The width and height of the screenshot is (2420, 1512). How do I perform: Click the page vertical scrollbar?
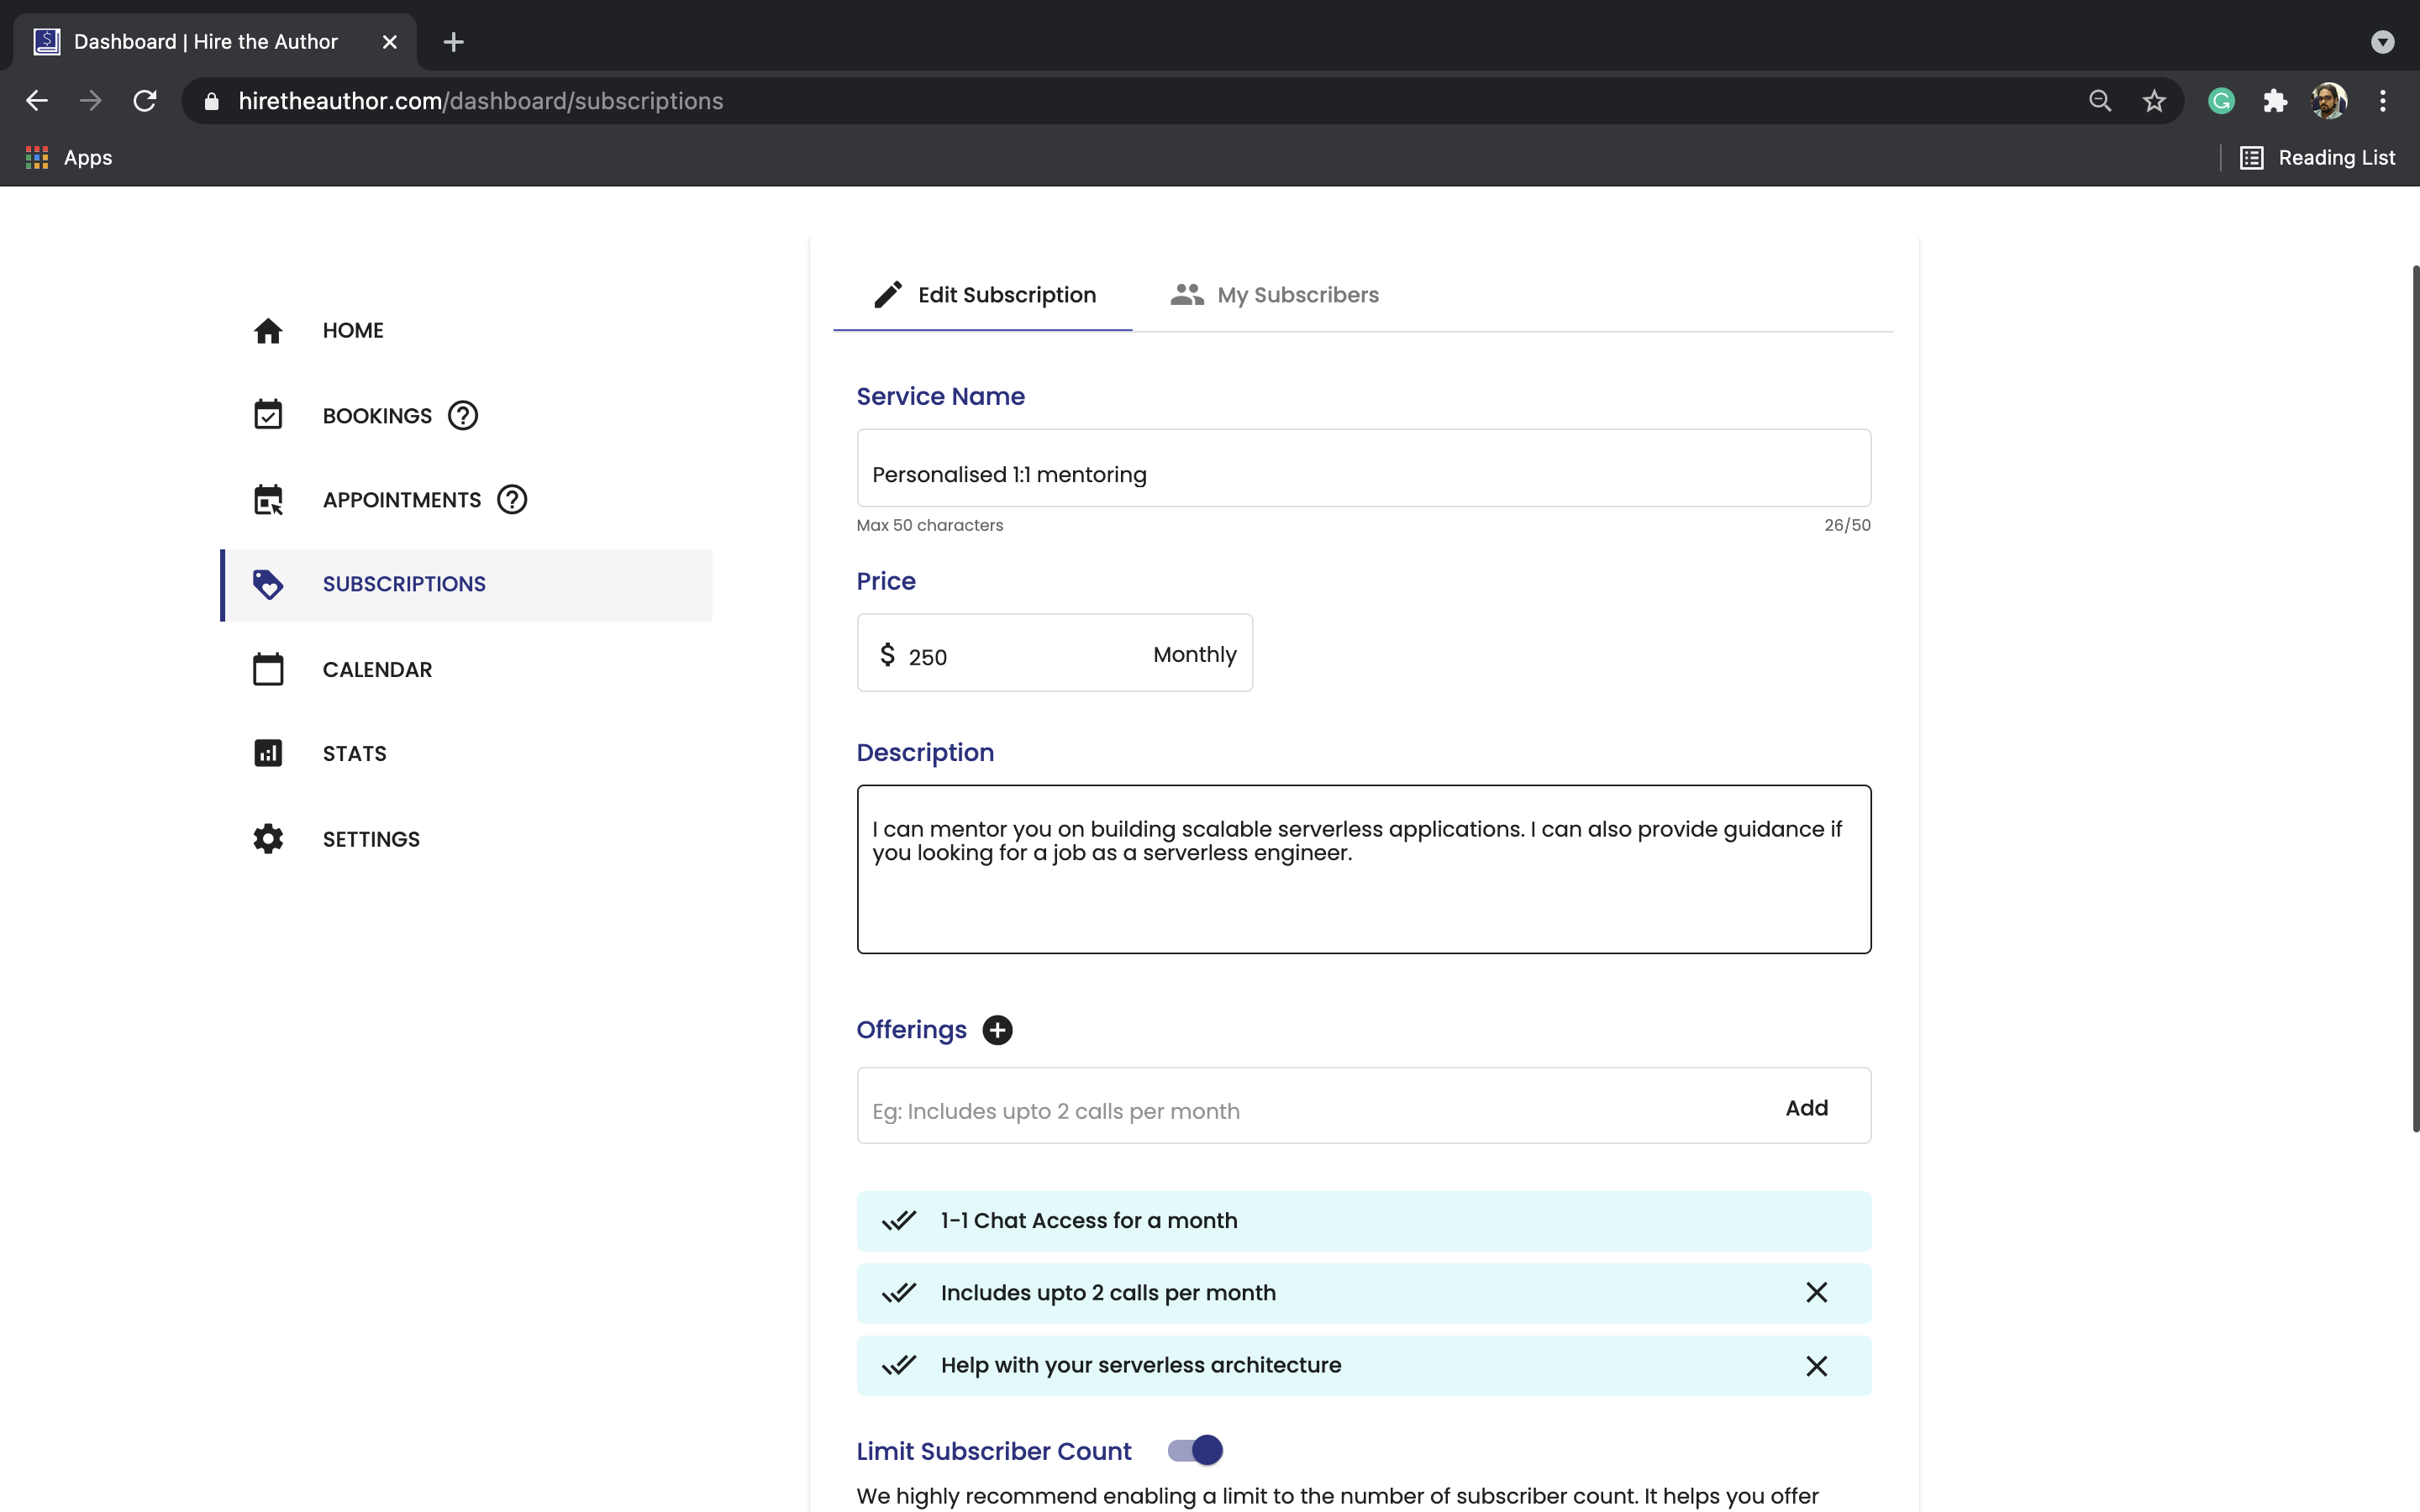[x=2415, y=698]
